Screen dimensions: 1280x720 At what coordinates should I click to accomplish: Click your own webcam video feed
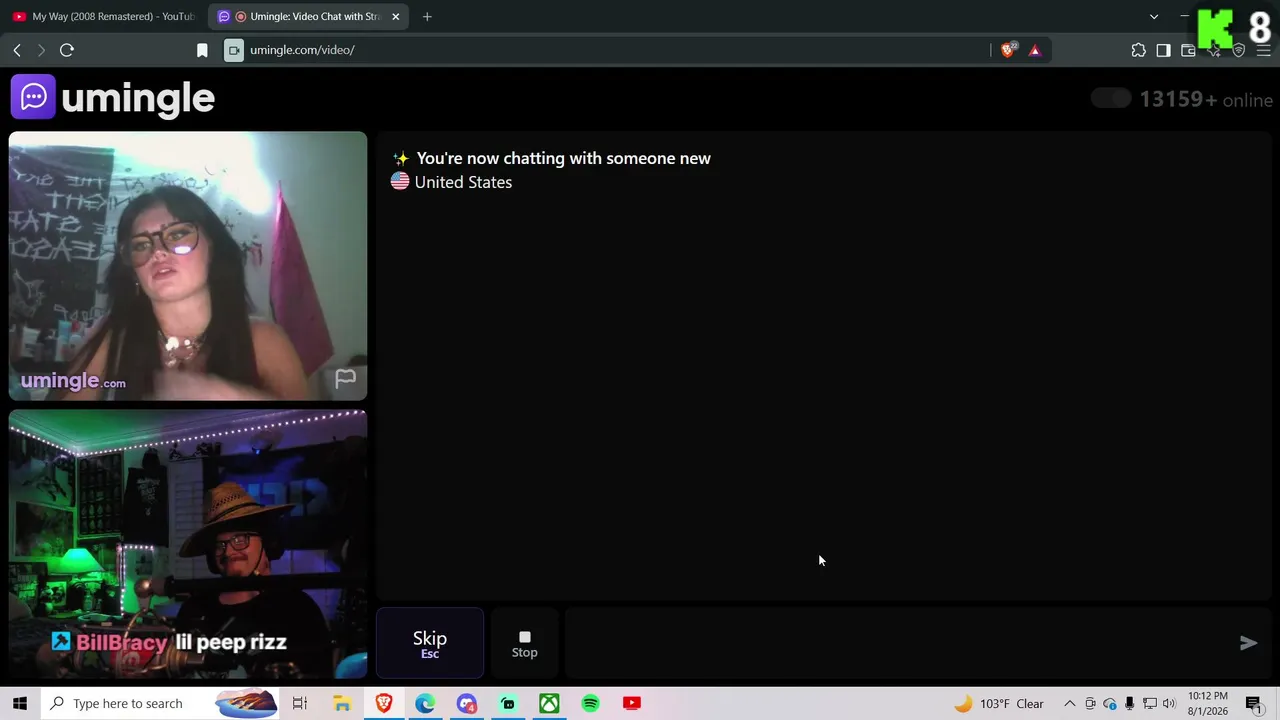pyautogui.click(x=188, y=544)
